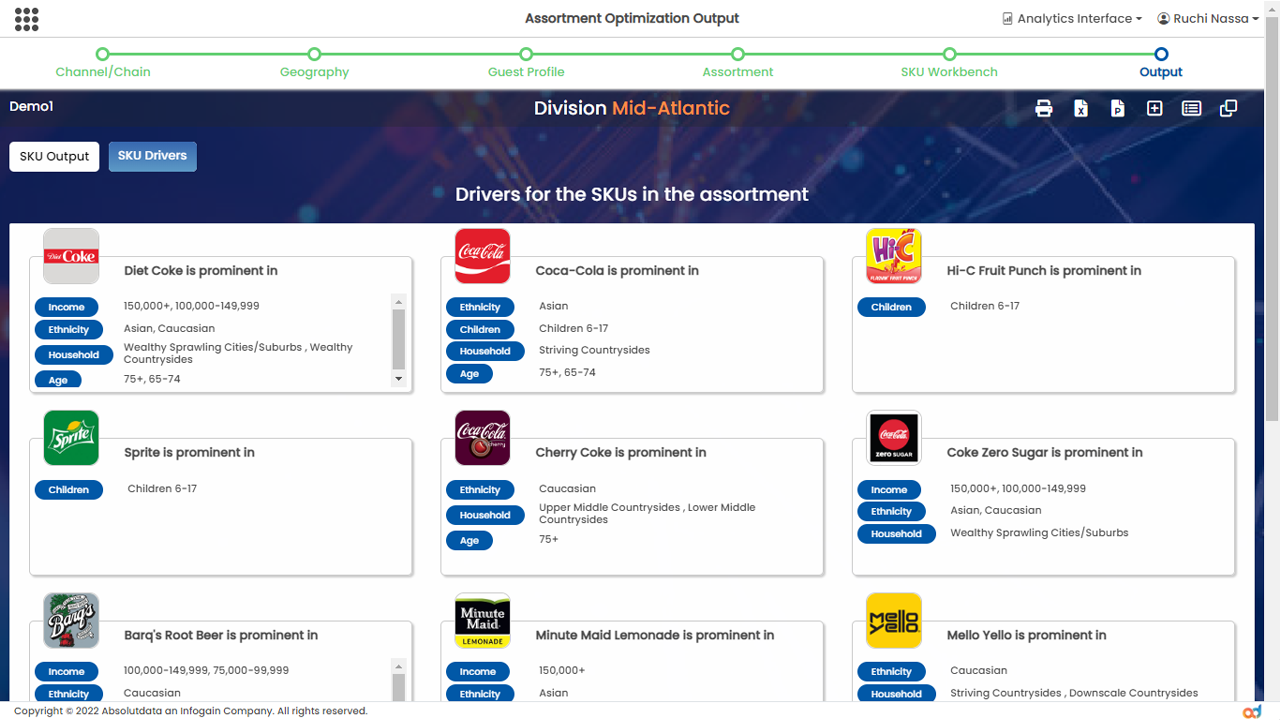Click the Diet Coke logo

tap(71, 256)
